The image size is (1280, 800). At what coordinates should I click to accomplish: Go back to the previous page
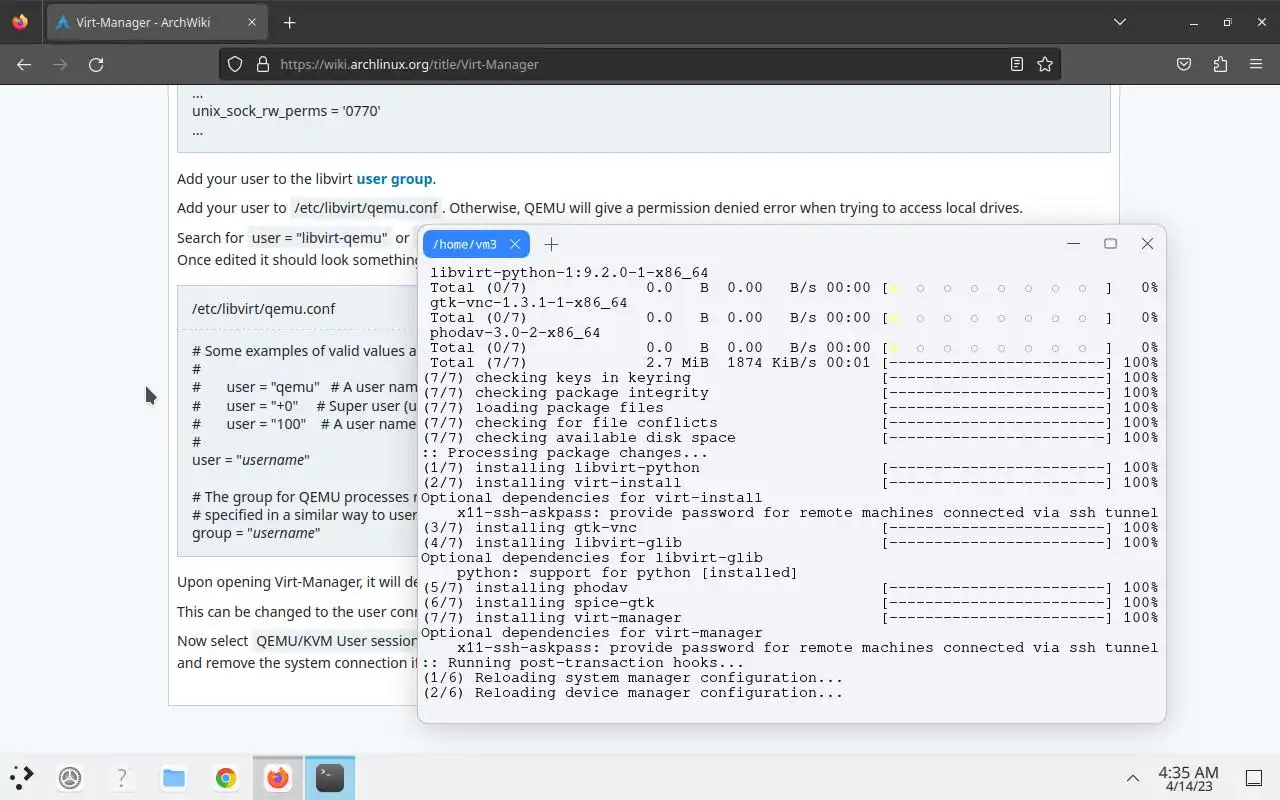pyautogui.click(x=24, y=64)
